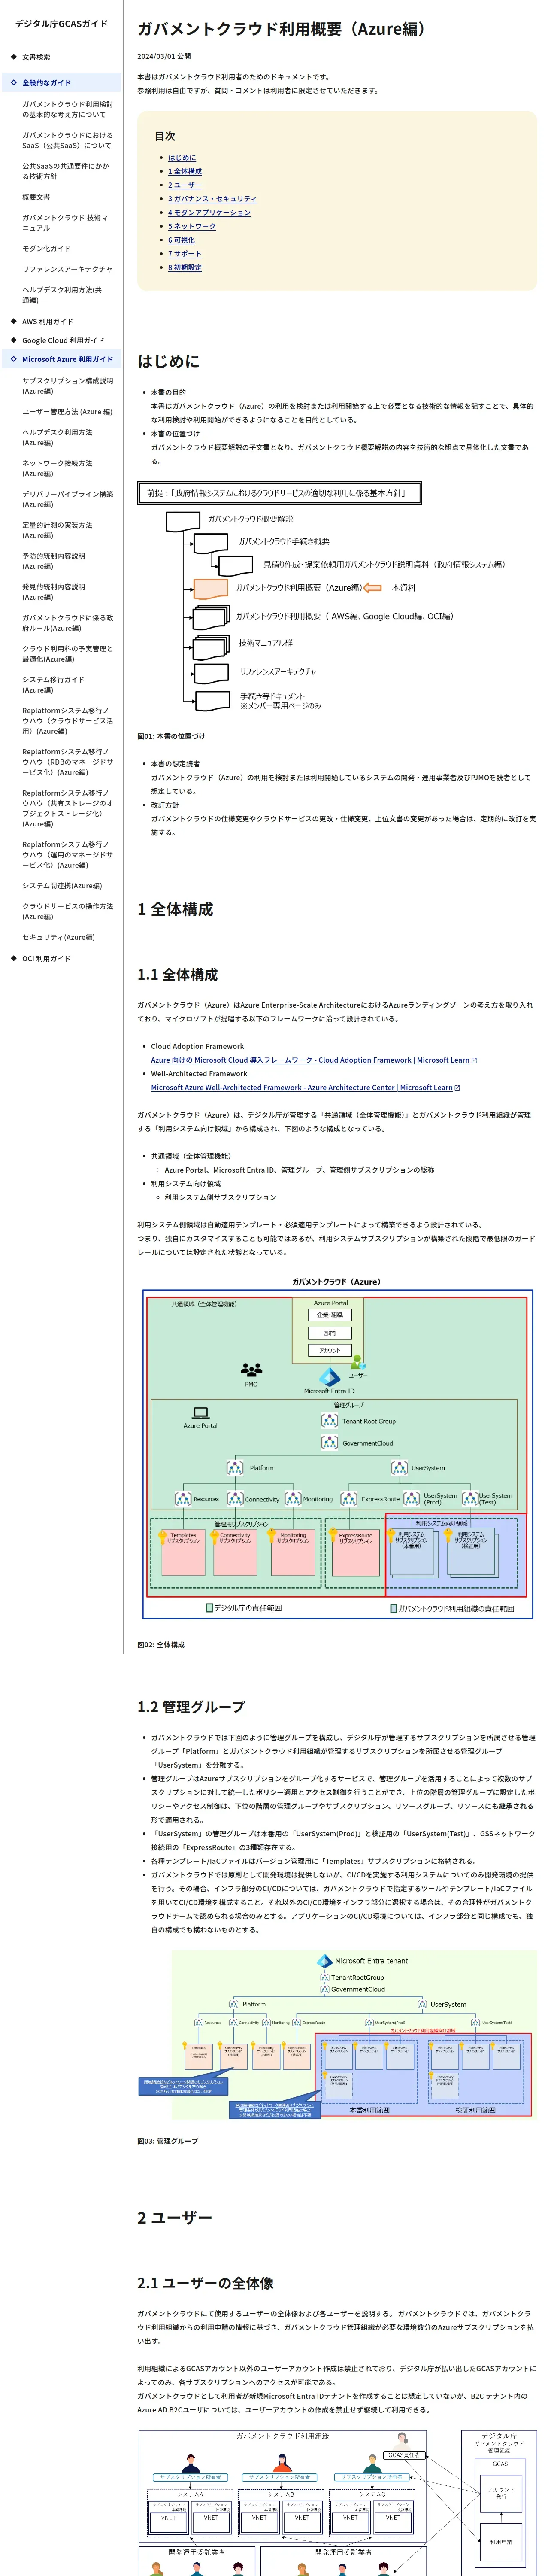Click the 2024/03/01 公開 date text
Image resolution: width=551 pixels, height=2576 pixels.
[164, 56]
